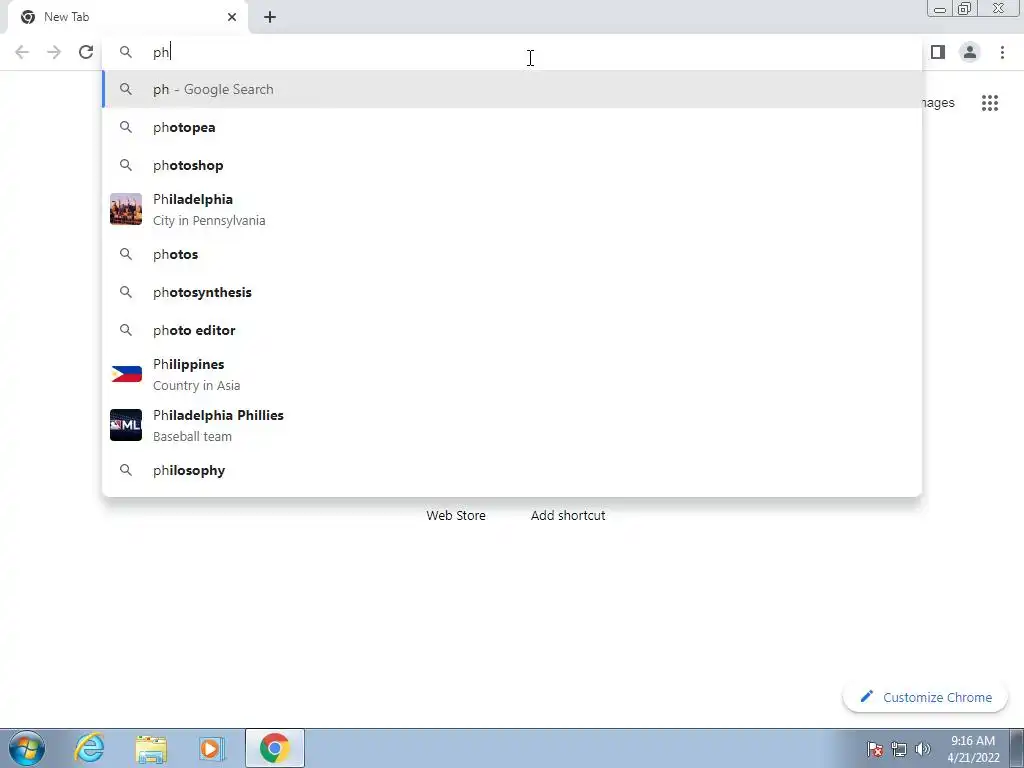1024x768 pixels.
Task: Close the New Tab tab
Action: [x=232, y=17]
